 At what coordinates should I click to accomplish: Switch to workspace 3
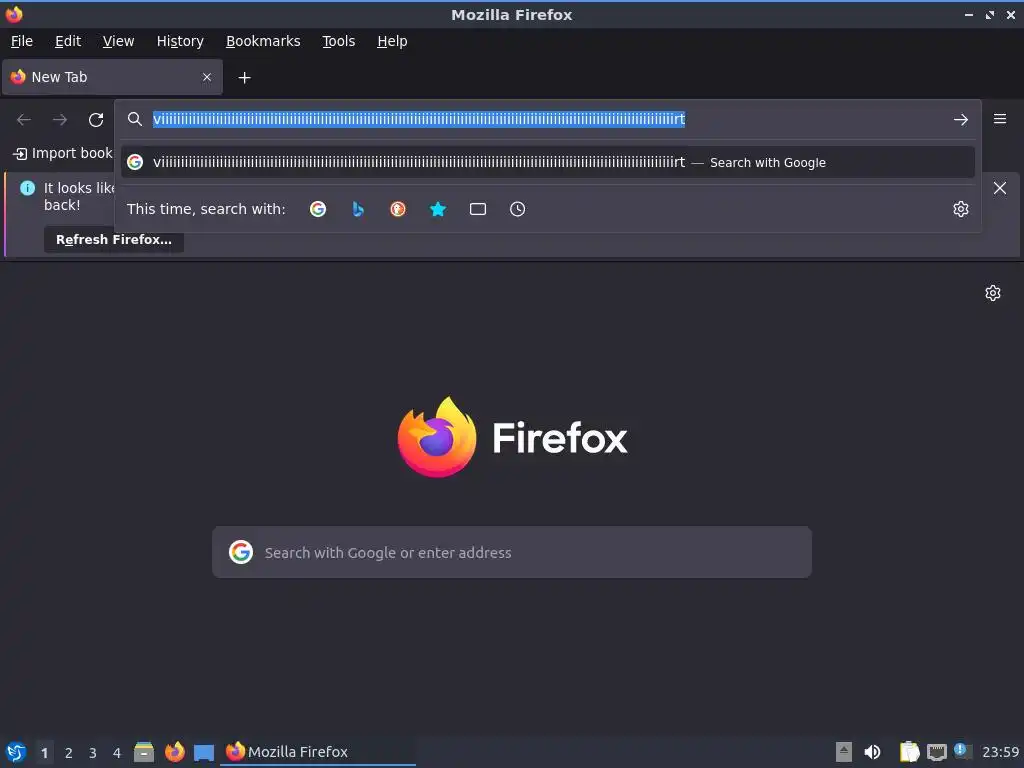[93, 752]
